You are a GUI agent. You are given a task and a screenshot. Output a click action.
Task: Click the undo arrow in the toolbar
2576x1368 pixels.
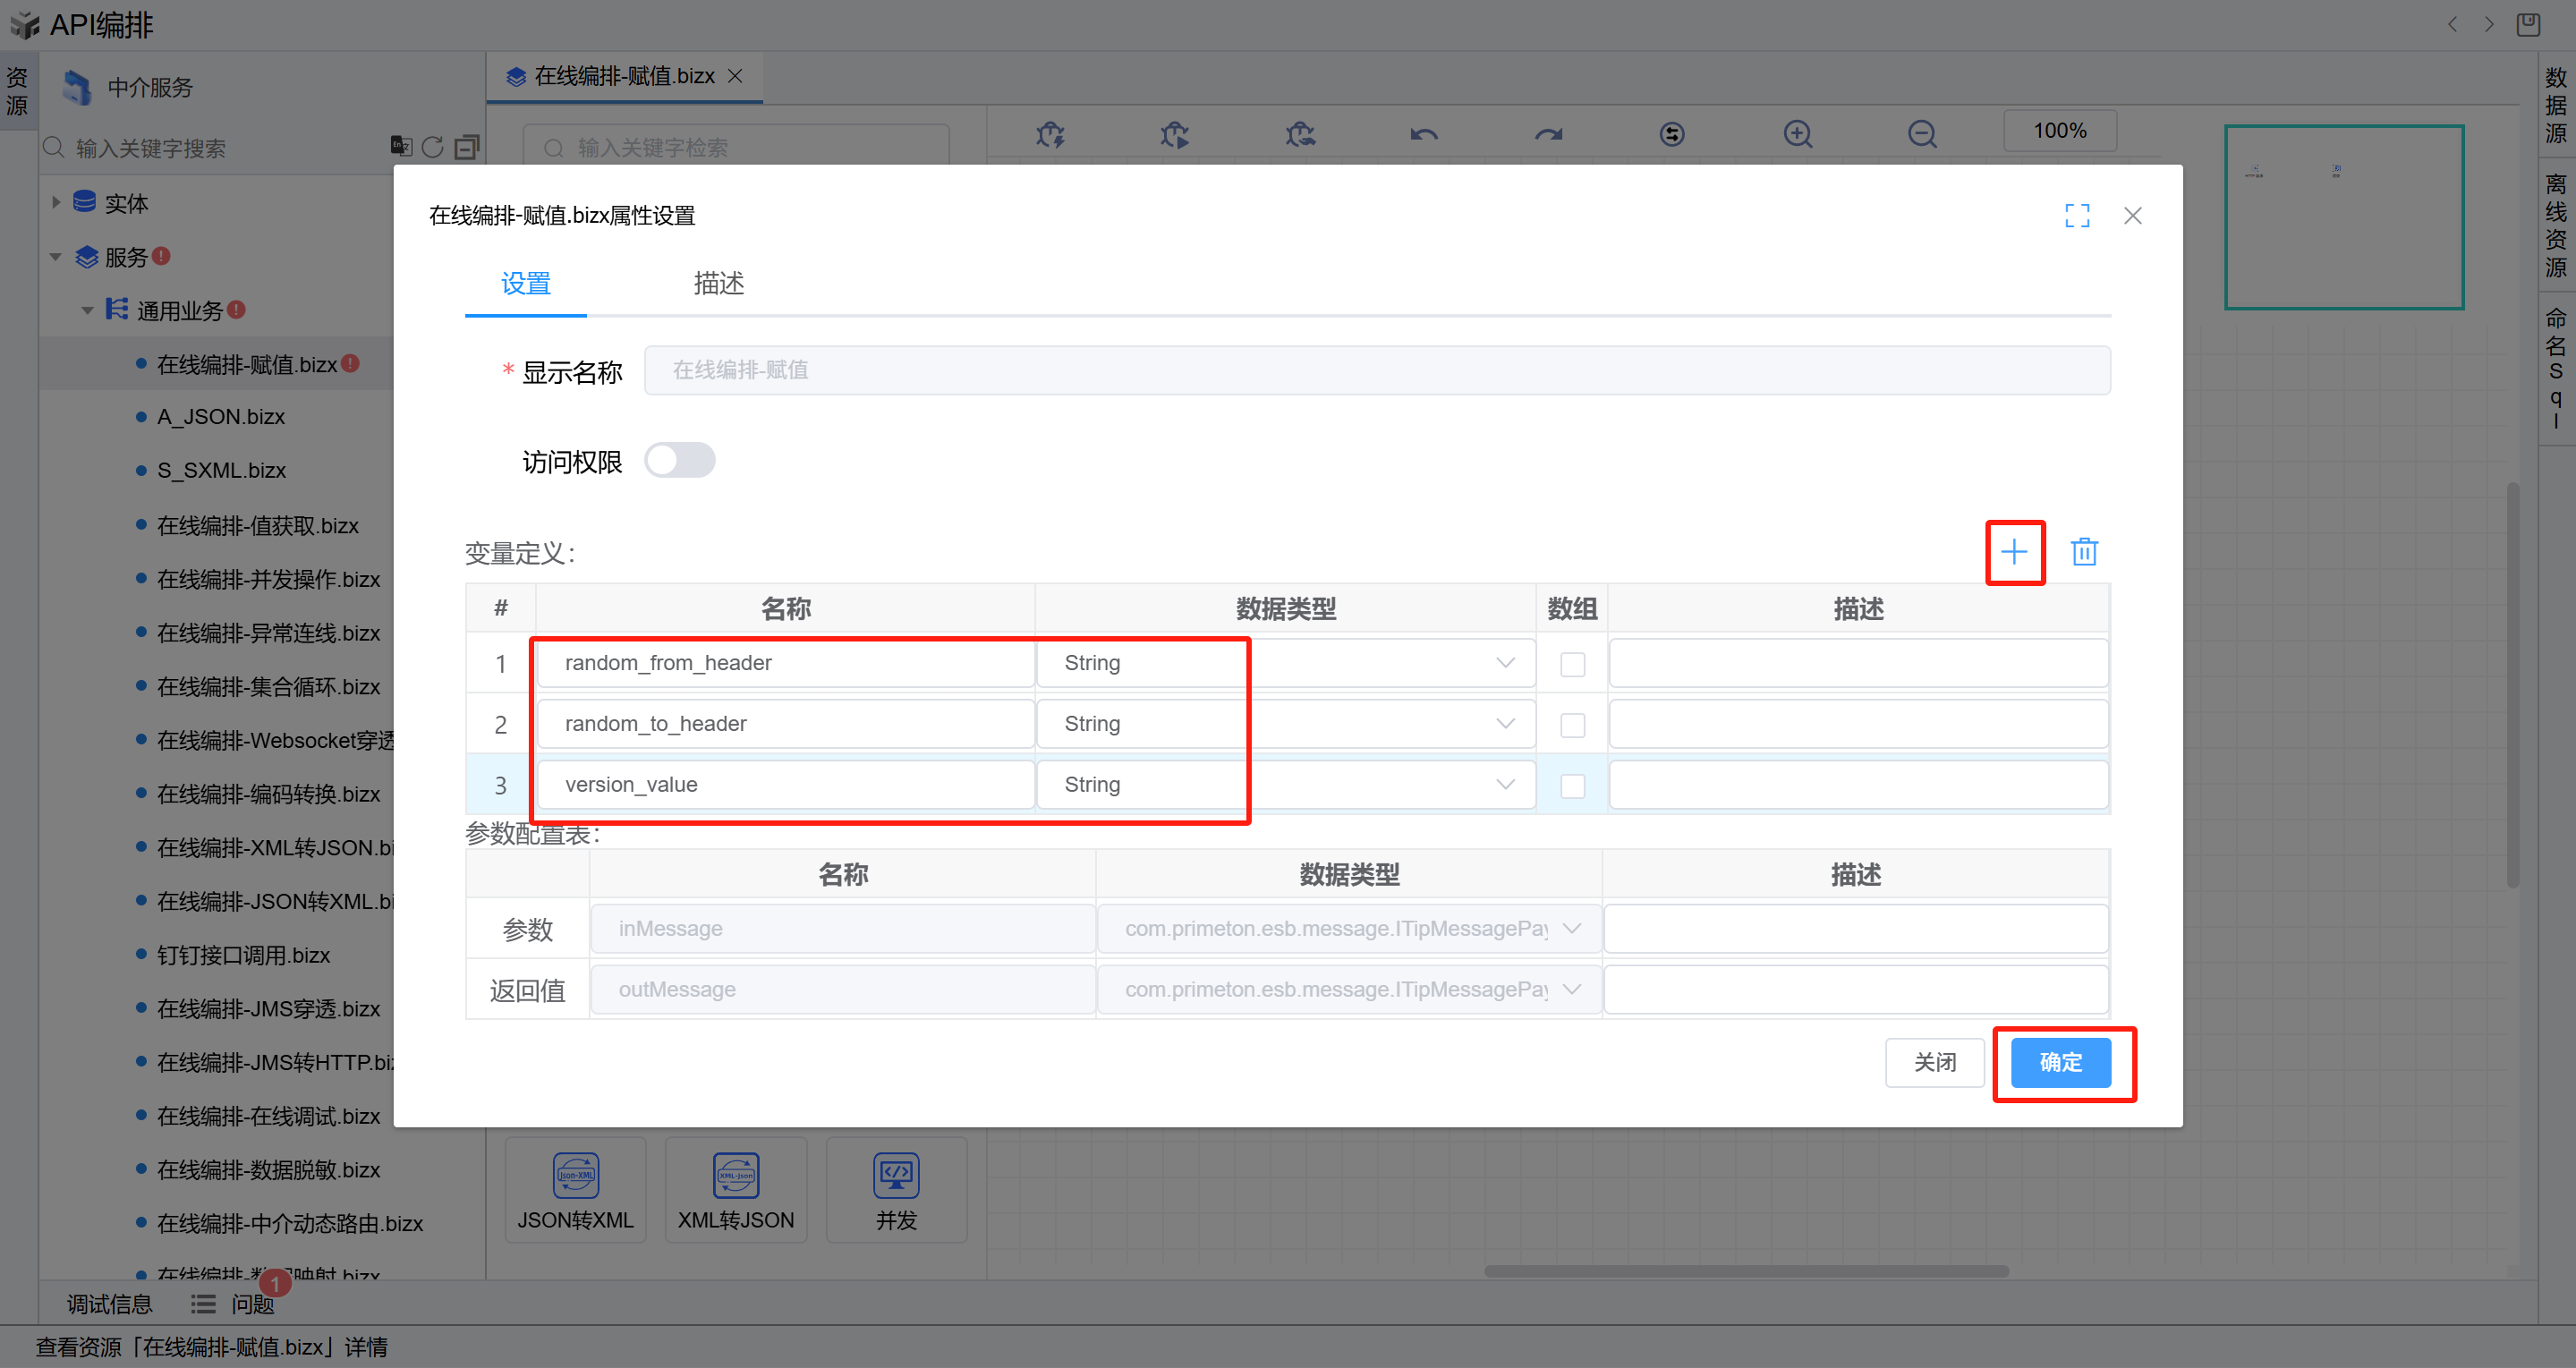point(1424,134)
